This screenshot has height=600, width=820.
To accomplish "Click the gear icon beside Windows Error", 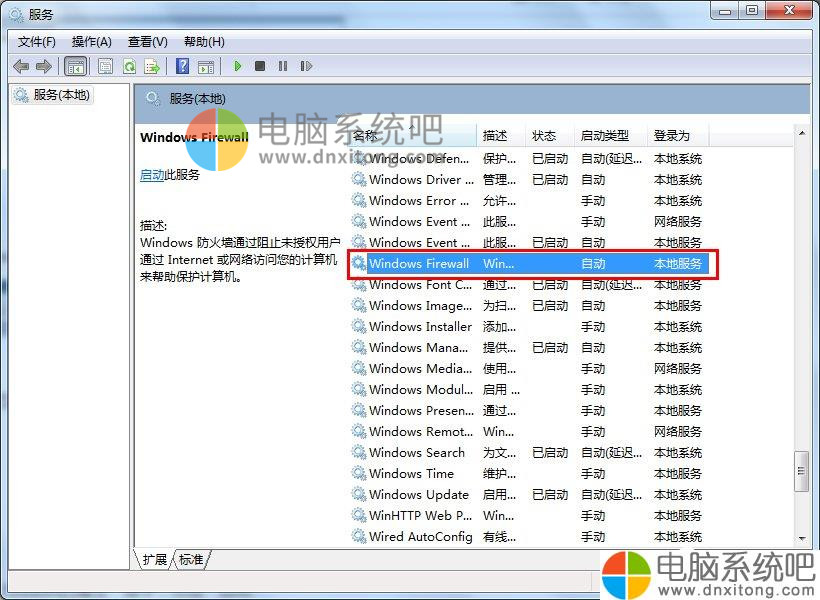I will pos(359,200).
